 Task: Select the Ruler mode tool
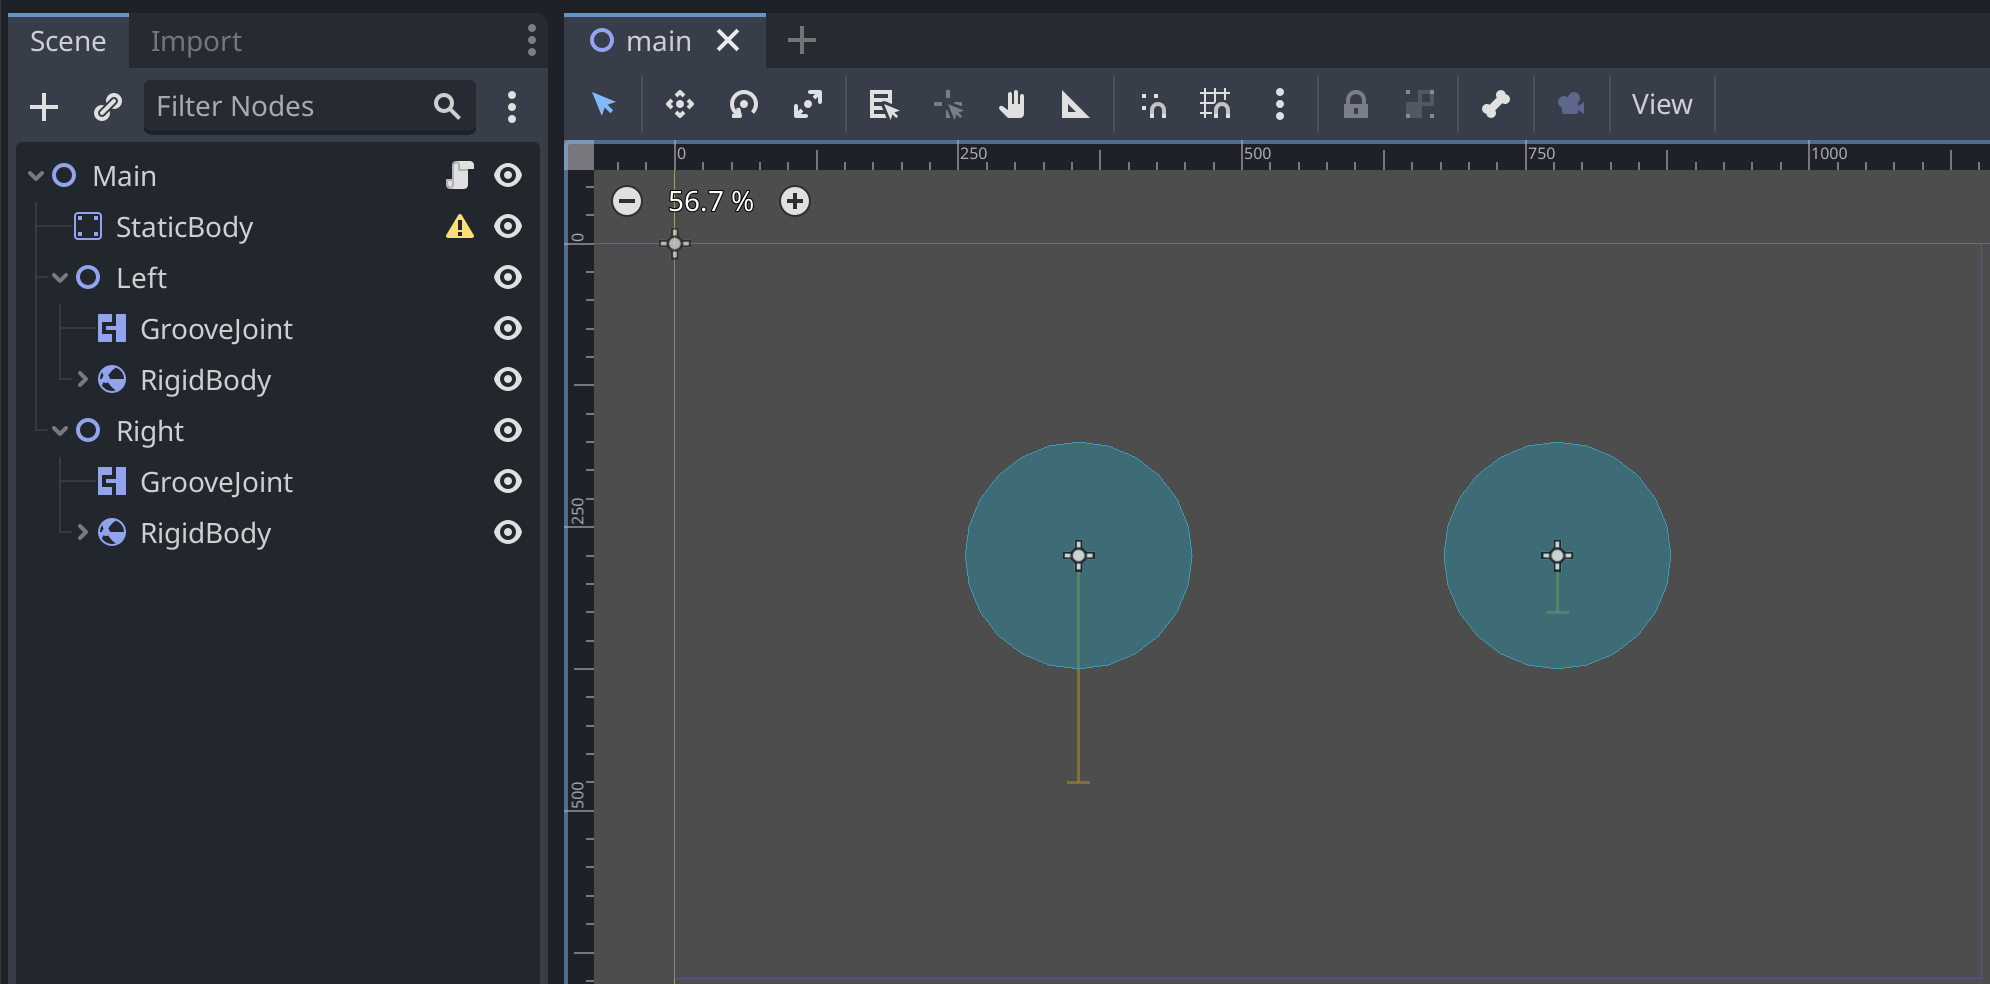1077,104
